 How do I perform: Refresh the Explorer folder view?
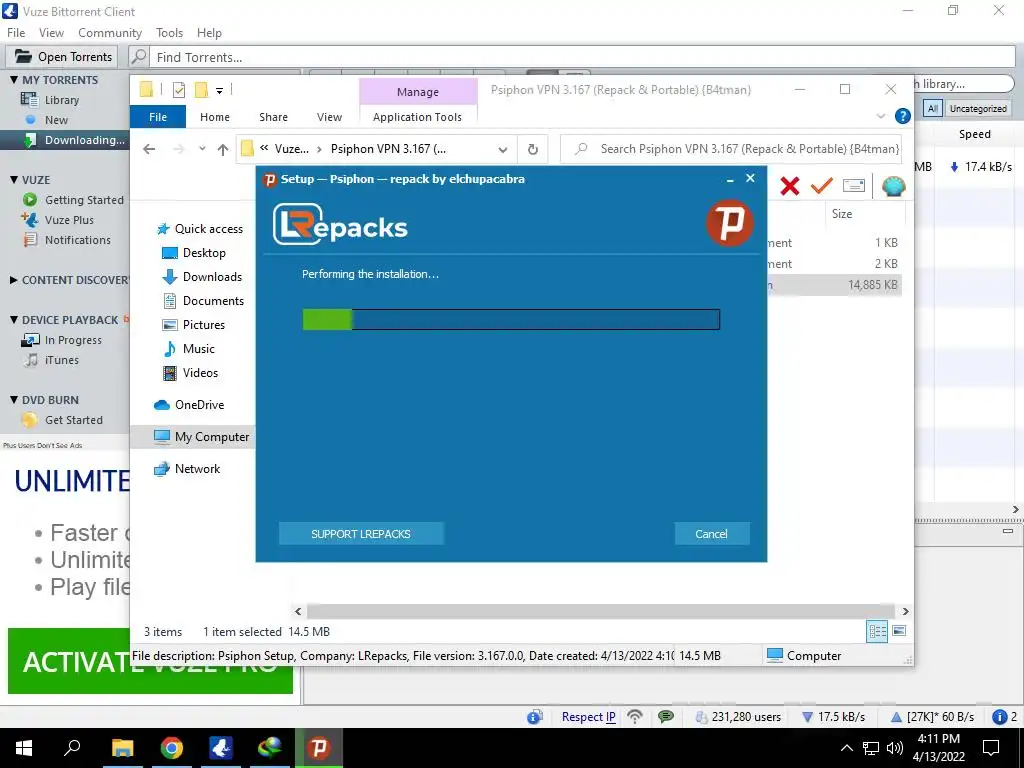pos(533,149)
